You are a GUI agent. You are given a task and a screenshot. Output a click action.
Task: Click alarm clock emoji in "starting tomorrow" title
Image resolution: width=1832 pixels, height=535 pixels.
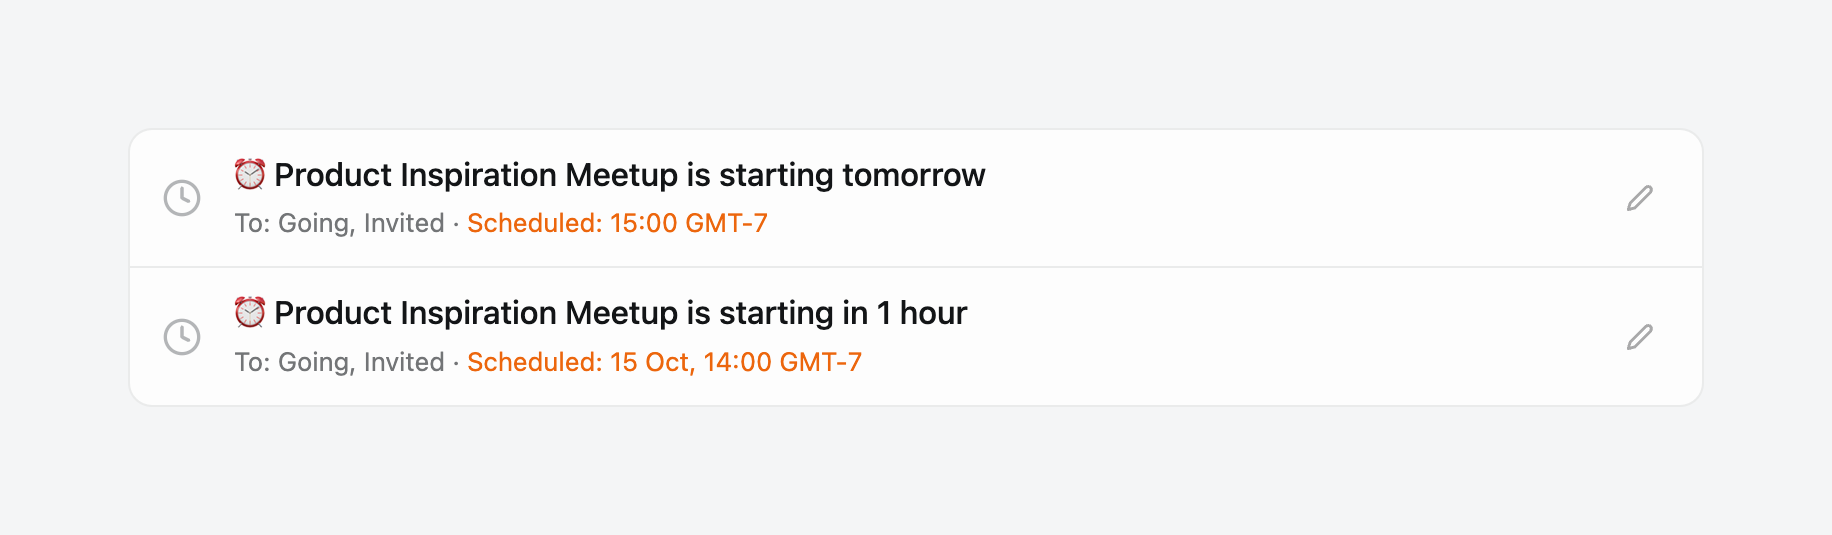coord(250,174)
